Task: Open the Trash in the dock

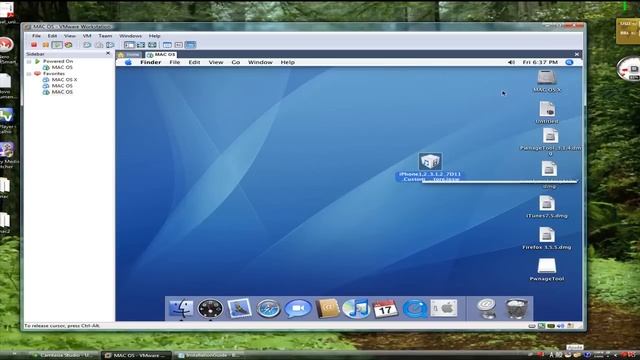Action: (x=516, y=309)
